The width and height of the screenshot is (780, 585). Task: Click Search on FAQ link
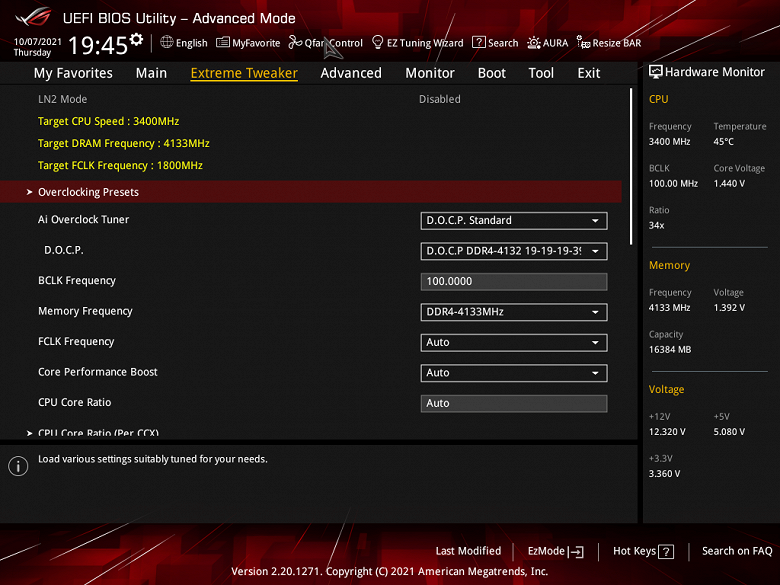pos(737,551)
